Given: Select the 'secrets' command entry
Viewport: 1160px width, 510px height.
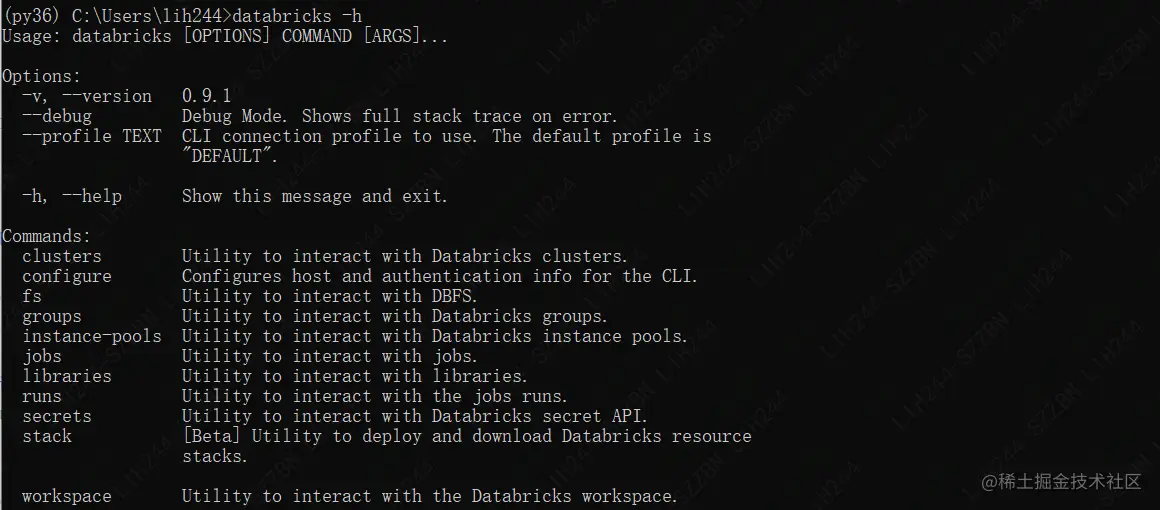Looking at the screenshot, I should point(57,416).
